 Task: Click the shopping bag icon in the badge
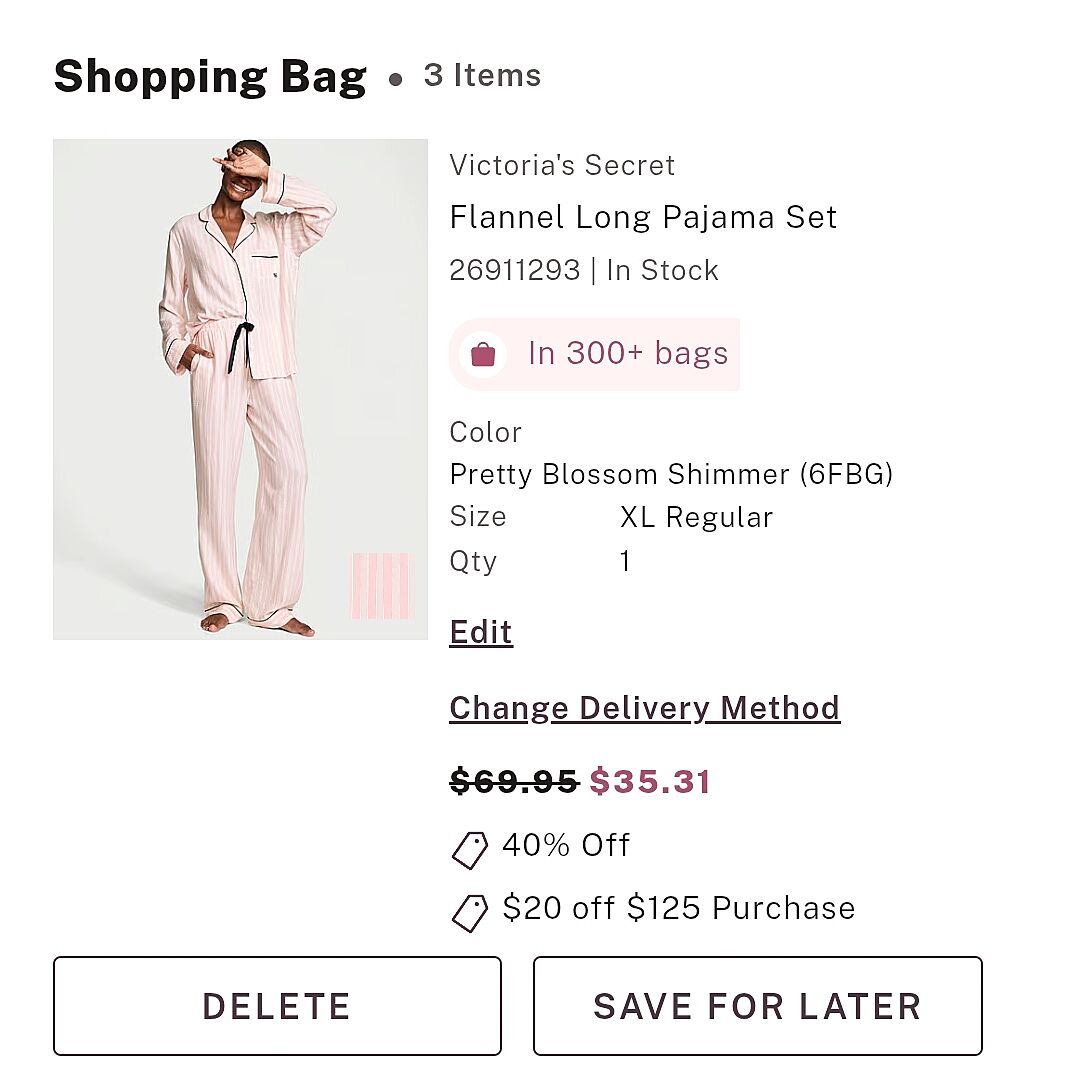[483, 354]
